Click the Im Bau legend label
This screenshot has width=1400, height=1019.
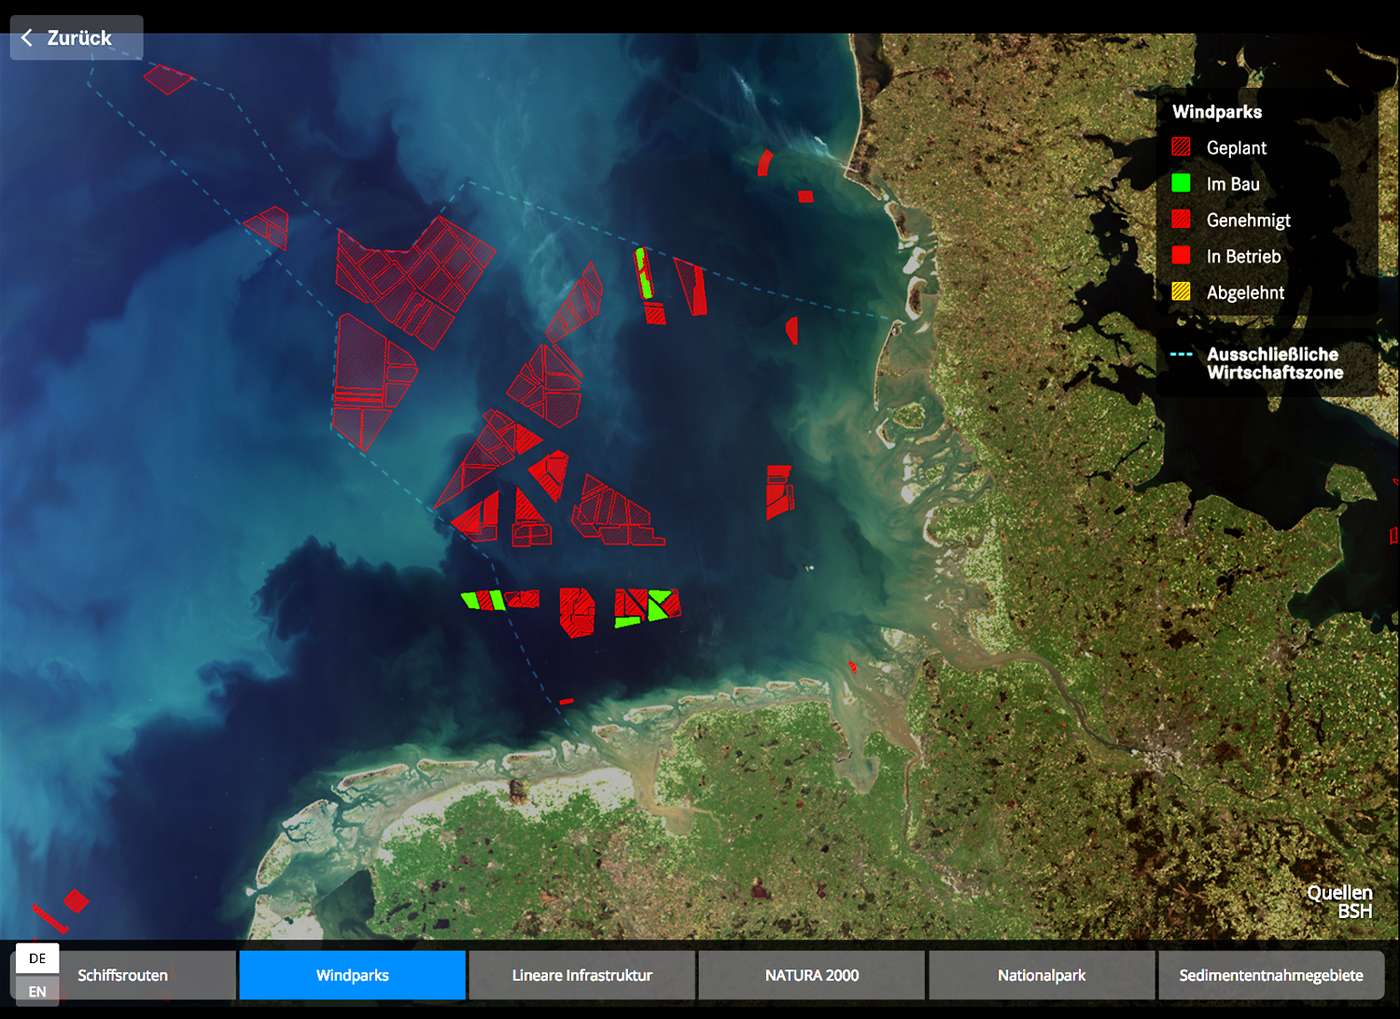tap(1233, 184)
